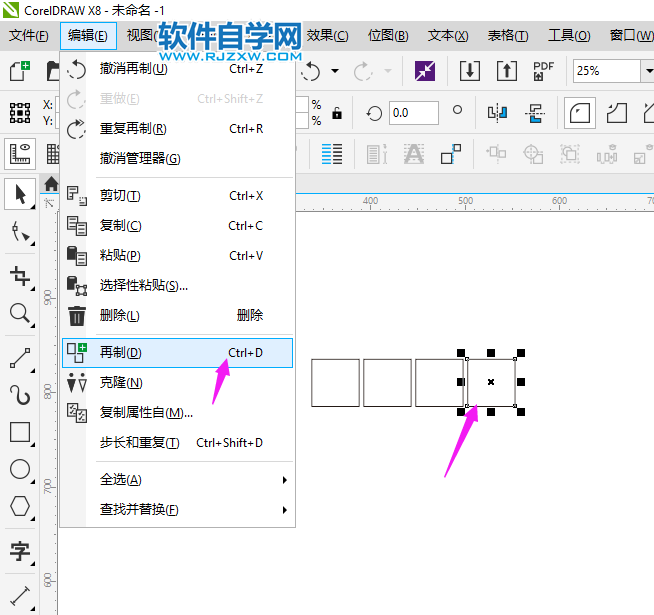This screenshot has height=615, width=654.
Task: Click the Mirror vertically icon
Action: pos(535,113)
